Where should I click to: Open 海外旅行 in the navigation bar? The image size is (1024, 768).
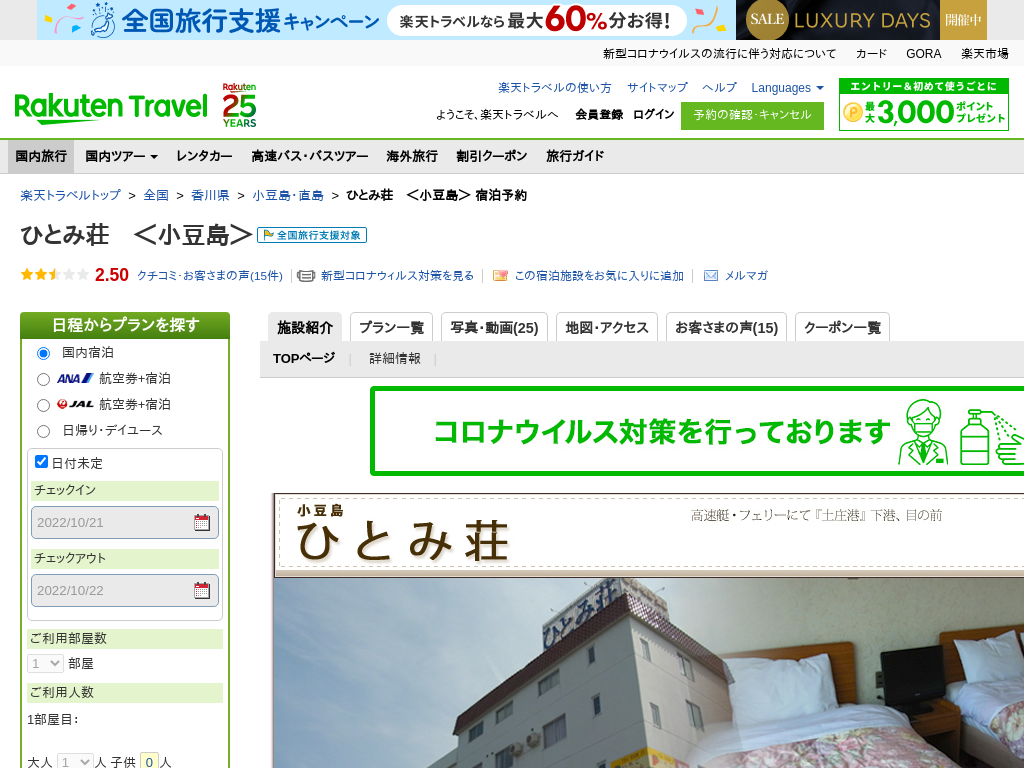pyautogui.click(x=412, y=157)
